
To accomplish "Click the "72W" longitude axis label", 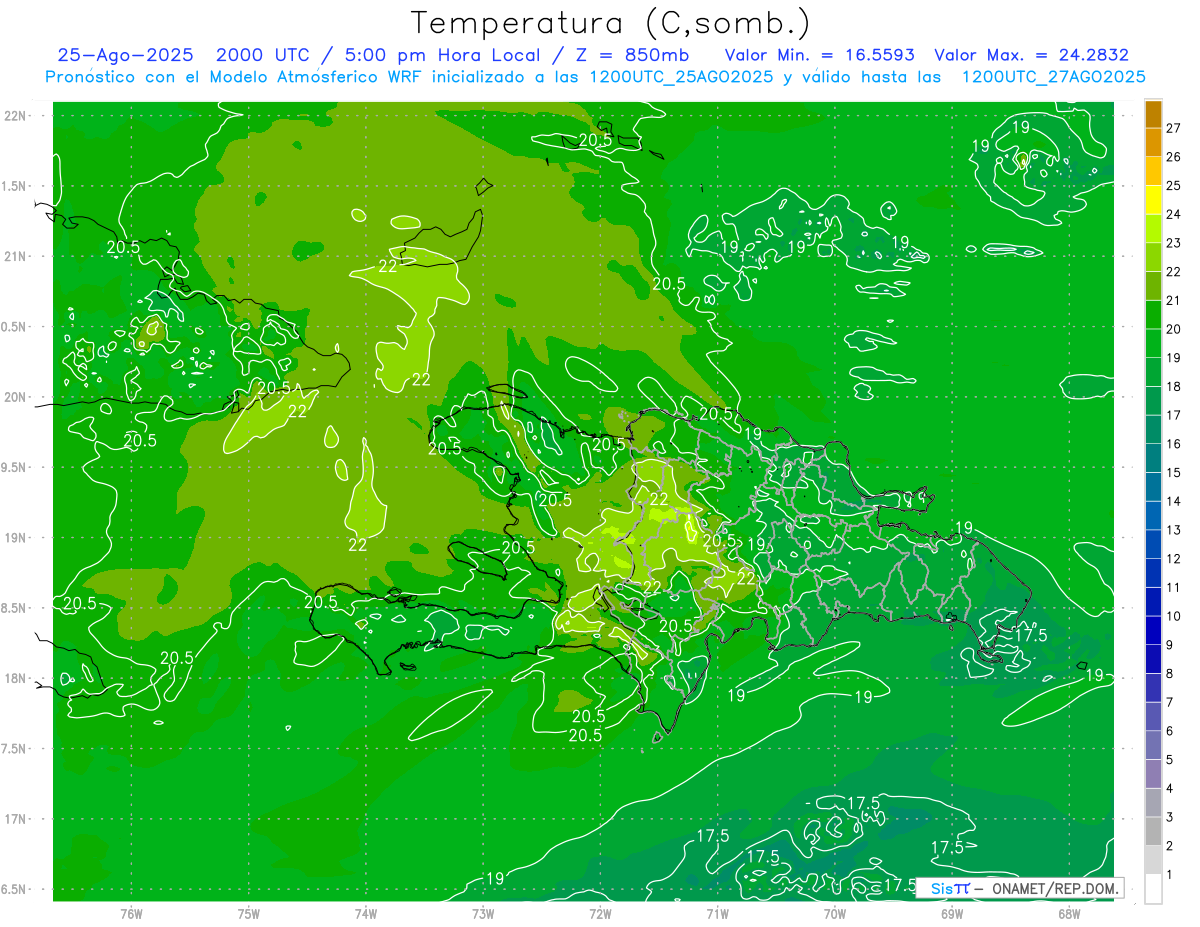I will [x=600, y=914].
